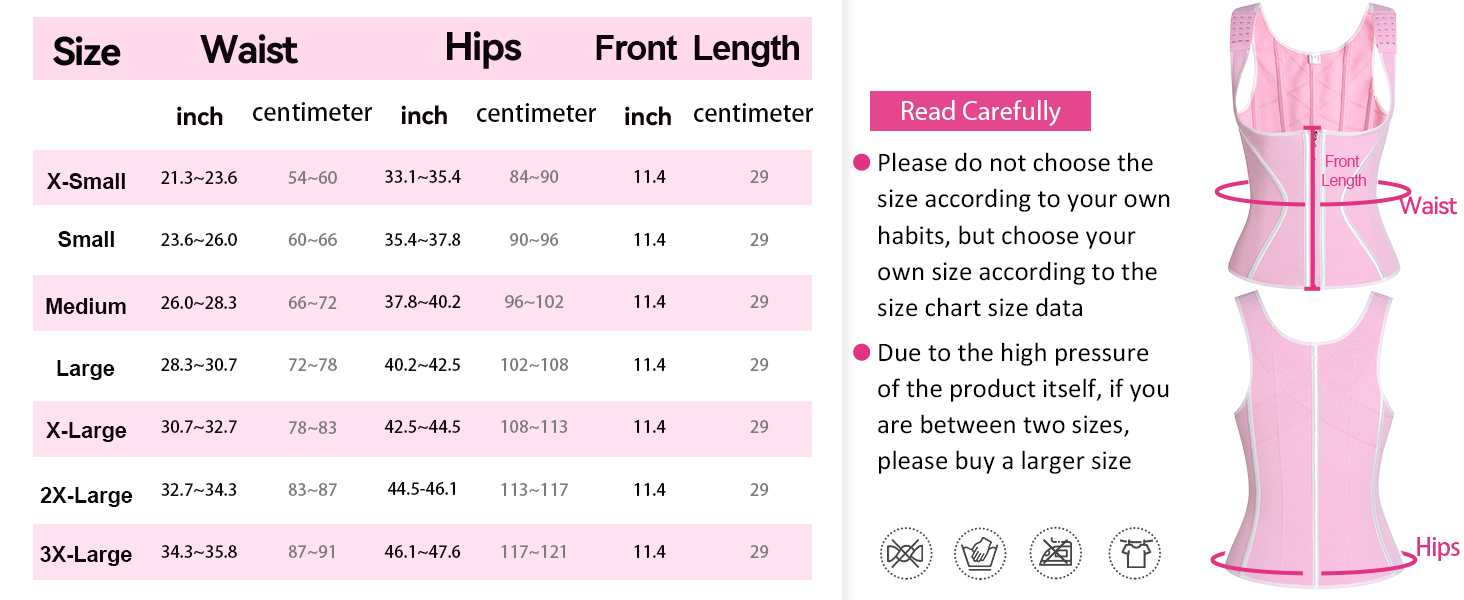Click the Waist label beside the vest
1464x600 pixels.
[x=1428, y=206]
